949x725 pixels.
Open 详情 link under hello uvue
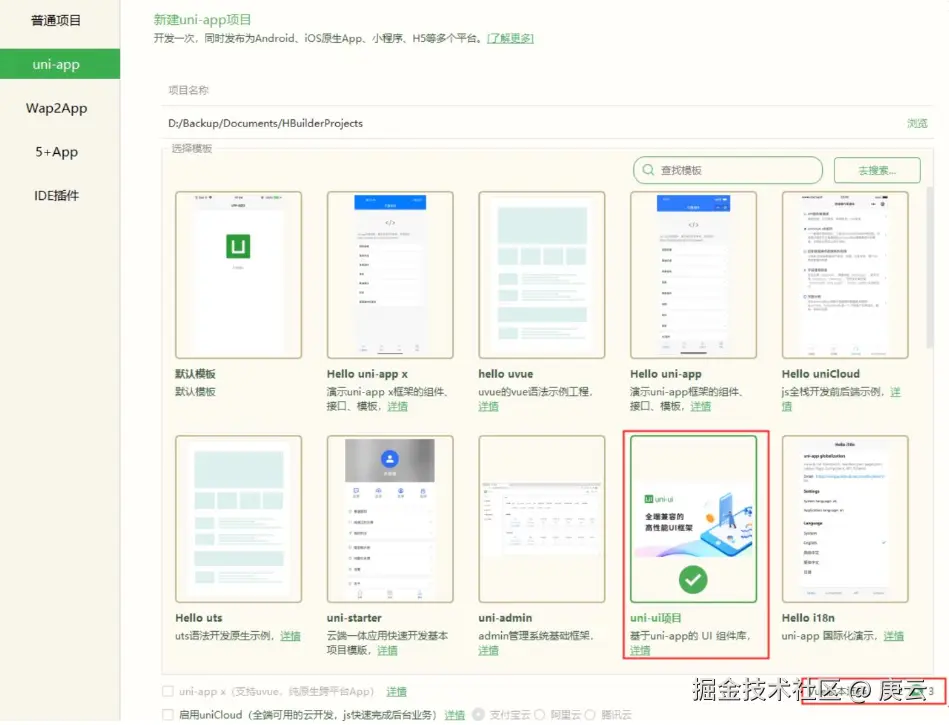pos(488,406)
